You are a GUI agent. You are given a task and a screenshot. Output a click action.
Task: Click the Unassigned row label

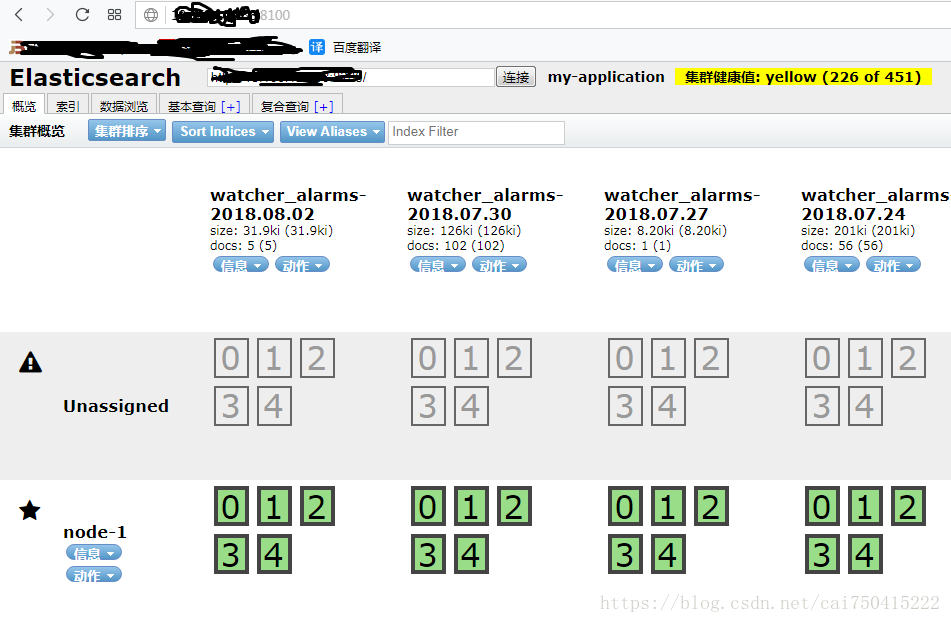pos(116,406)
